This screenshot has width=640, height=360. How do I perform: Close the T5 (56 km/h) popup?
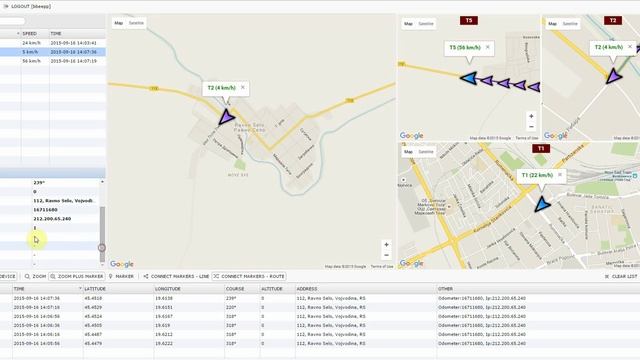pyautogui.click(x=488, y=47)
